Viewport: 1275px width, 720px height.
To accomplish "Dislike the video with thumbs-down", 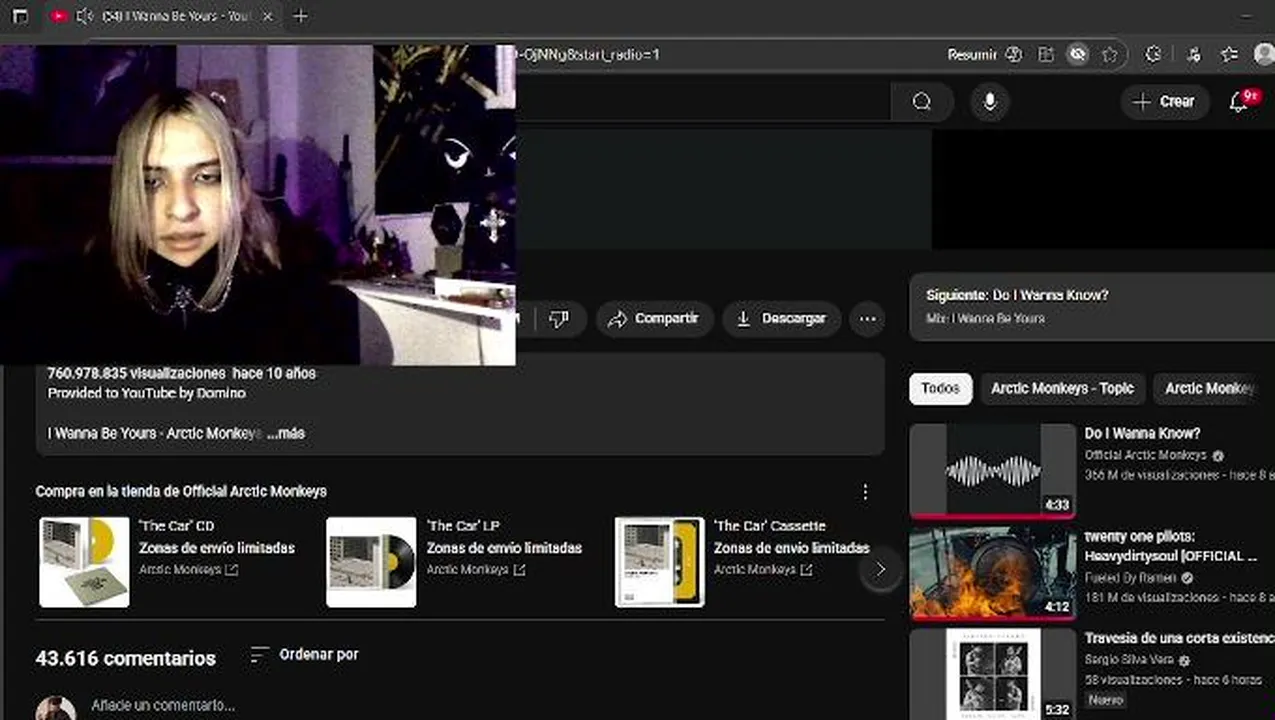I will tap(559, 319).
